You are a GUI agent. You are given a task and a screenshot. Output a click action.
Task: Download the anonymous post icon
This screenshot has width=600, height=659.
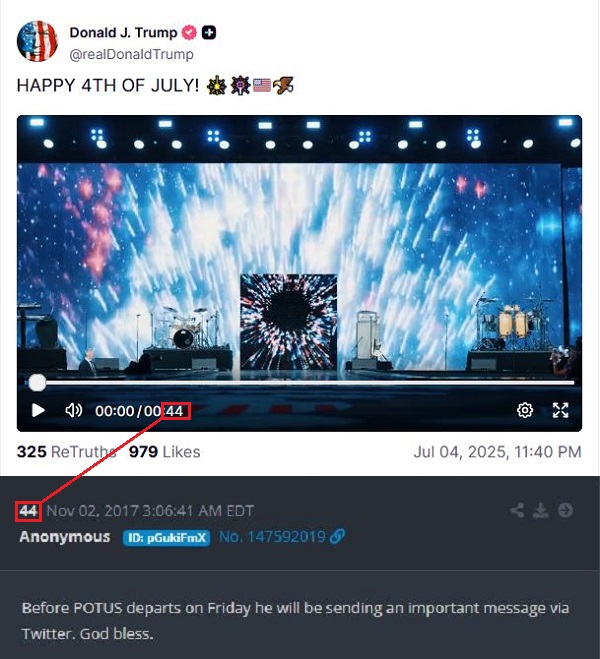(x=541, y=510)
